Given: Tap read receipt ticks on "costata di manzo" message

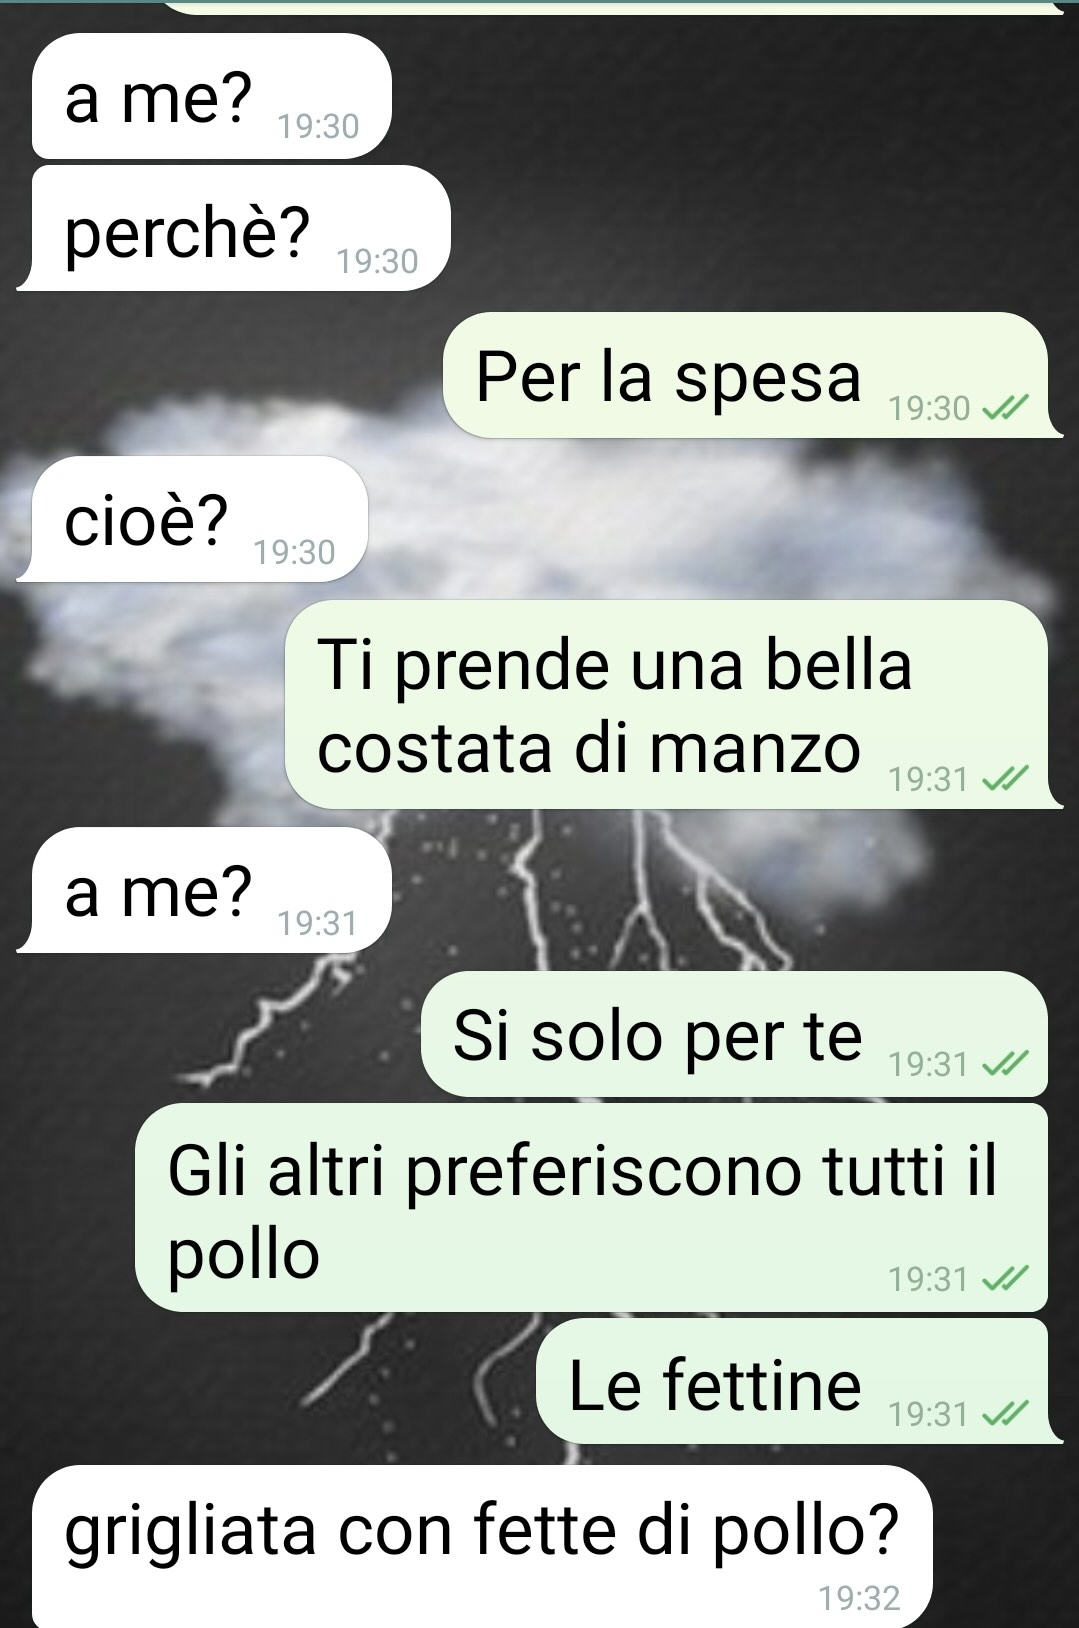Looking at the screenshot, I should pos(1004,779).
